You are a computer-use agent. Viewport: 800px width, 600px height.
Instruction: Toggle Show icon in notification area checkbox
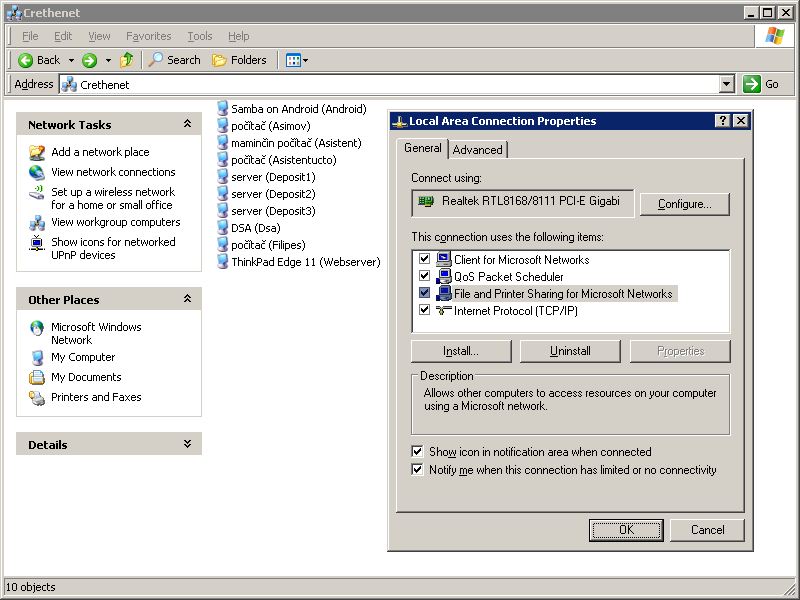coord(417,452)
